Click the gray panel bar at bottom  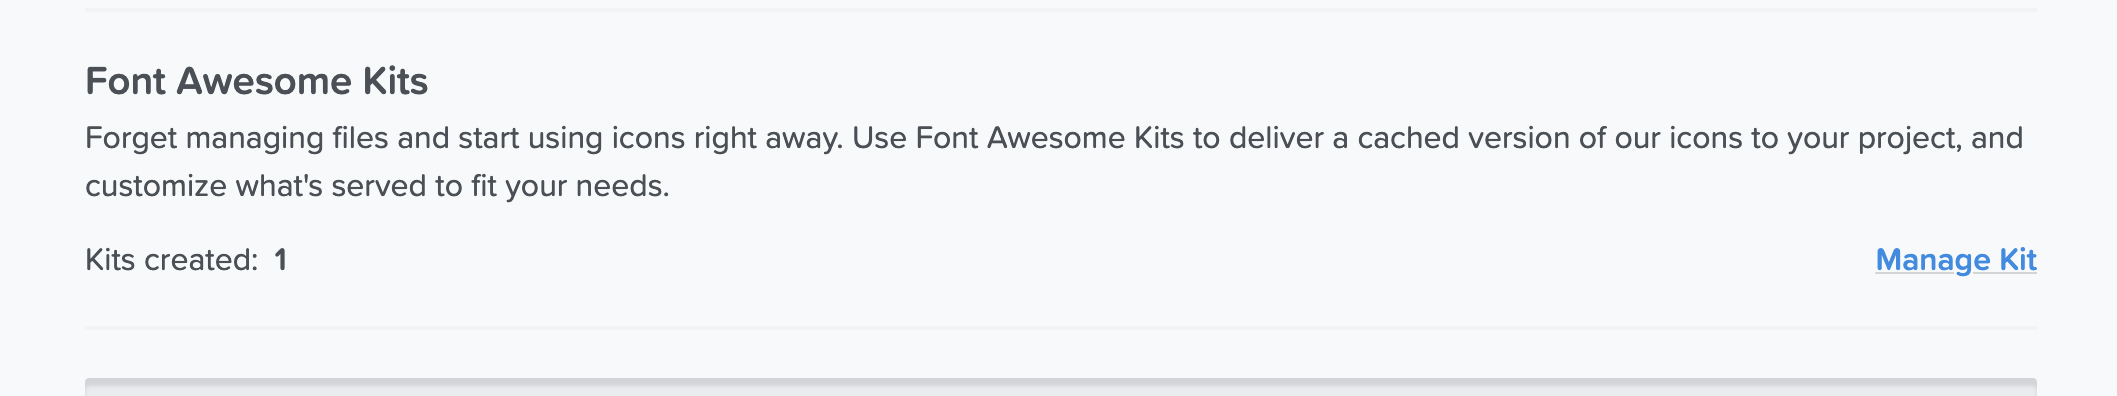tap(1060, 387)
